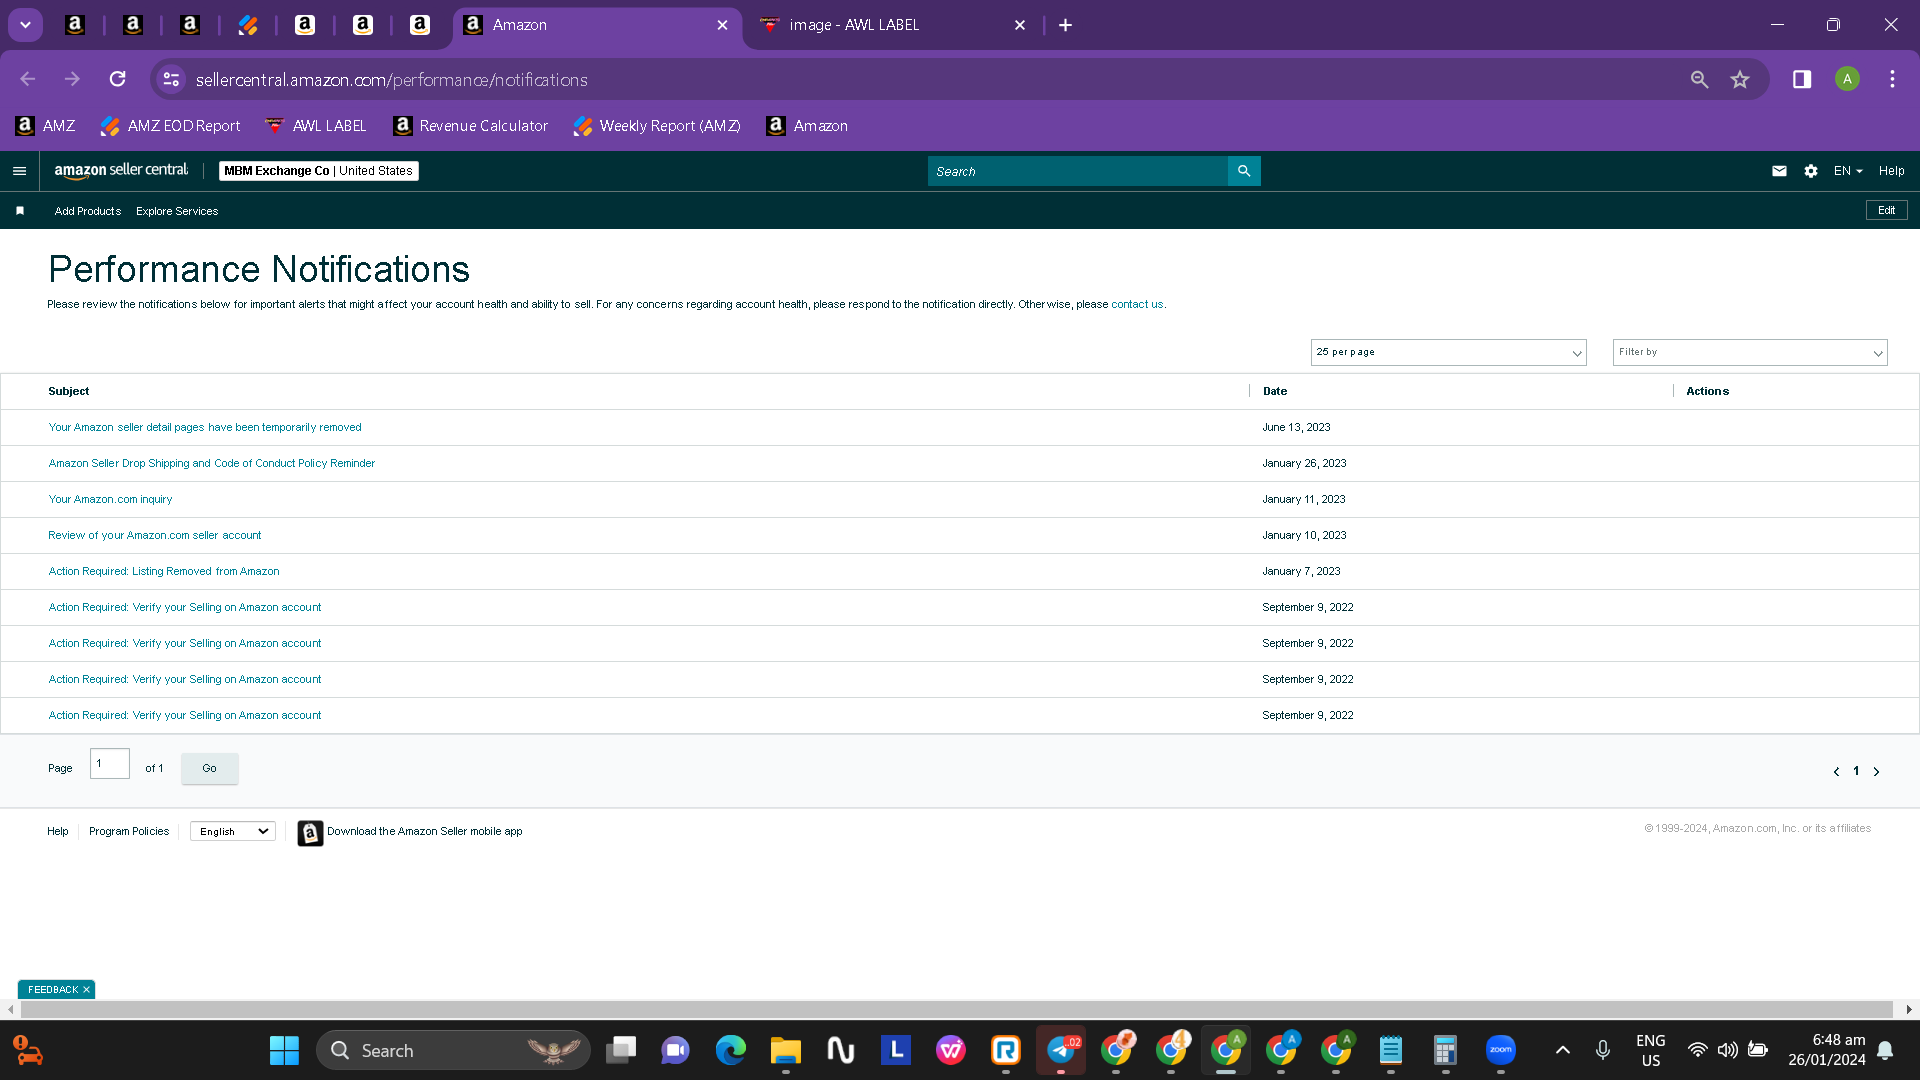The width and height of the screenshot is (1920, 1080).
Task: Click the Date column header
Action: (x=1275, y=391)
